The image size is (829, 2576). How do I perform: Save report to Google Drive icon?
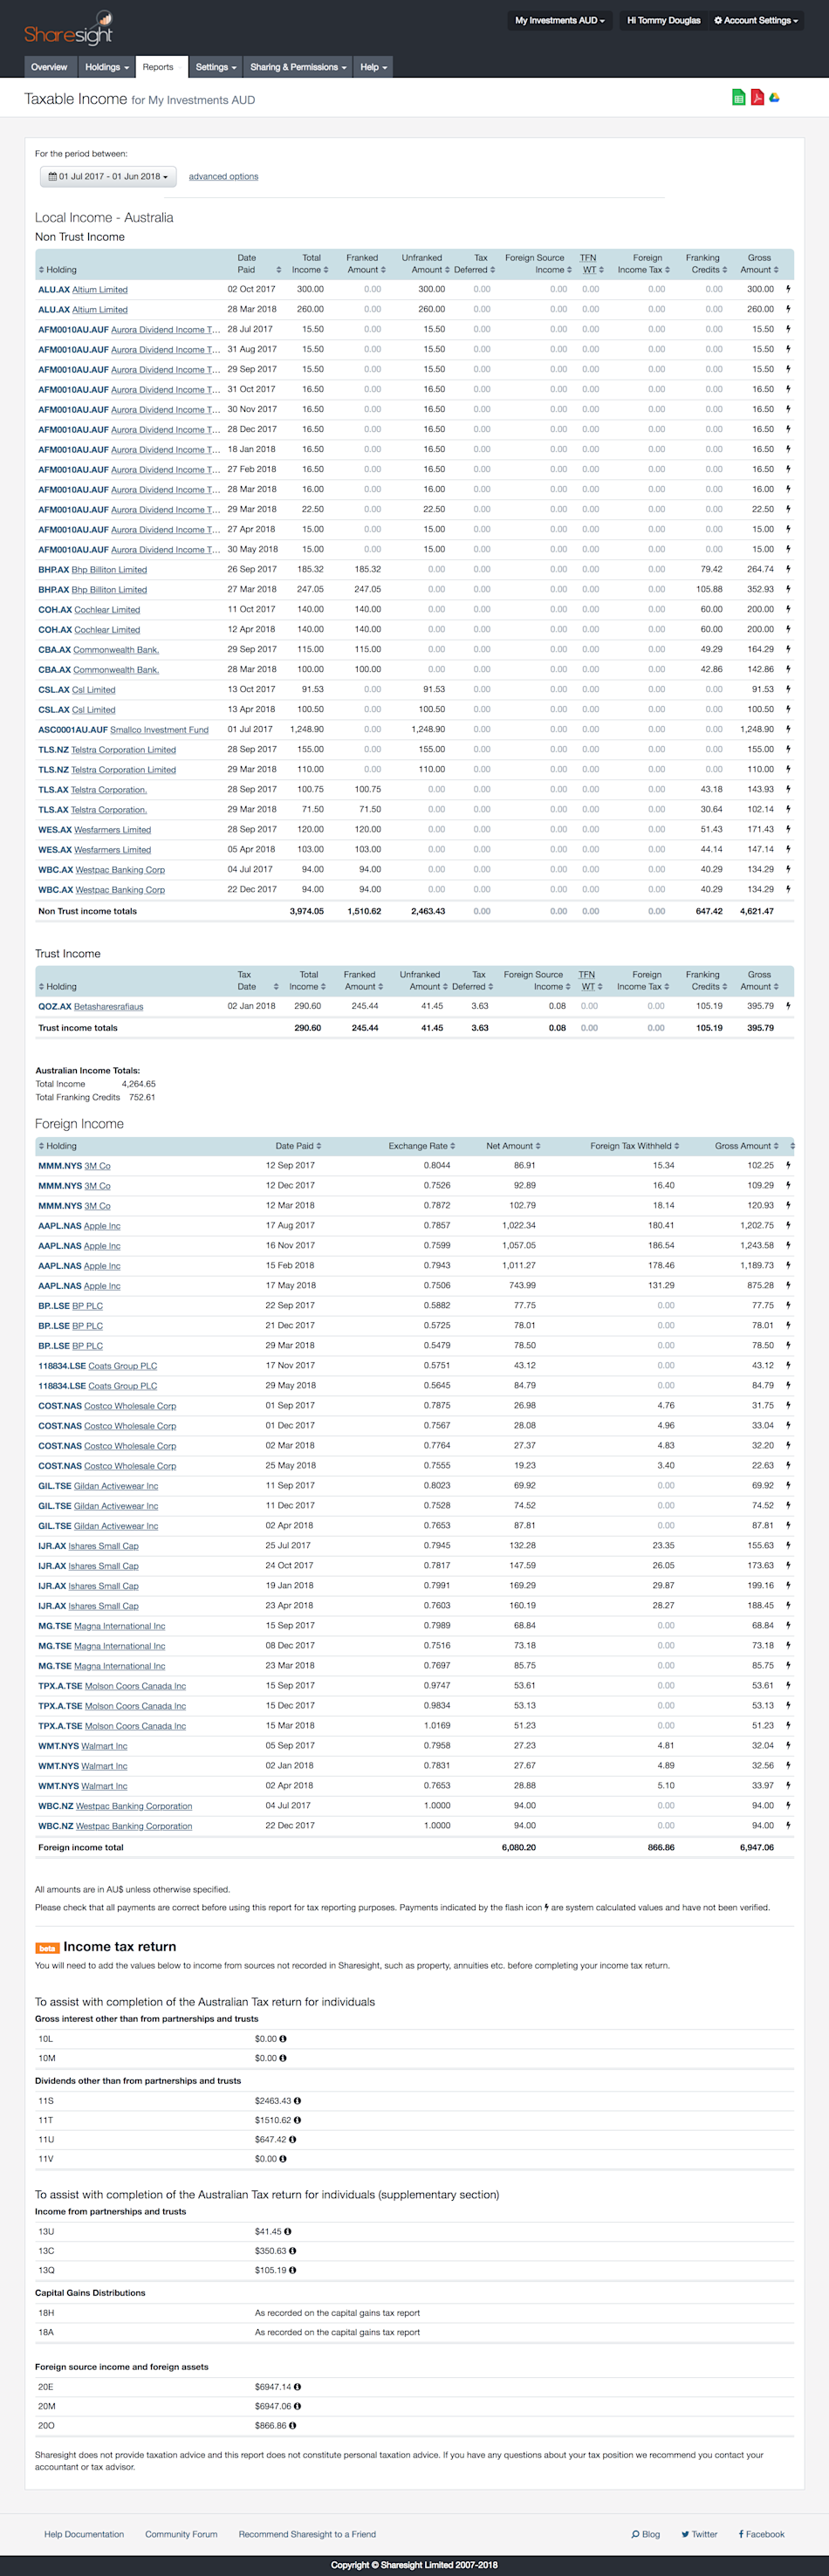[x=774, y=97]
